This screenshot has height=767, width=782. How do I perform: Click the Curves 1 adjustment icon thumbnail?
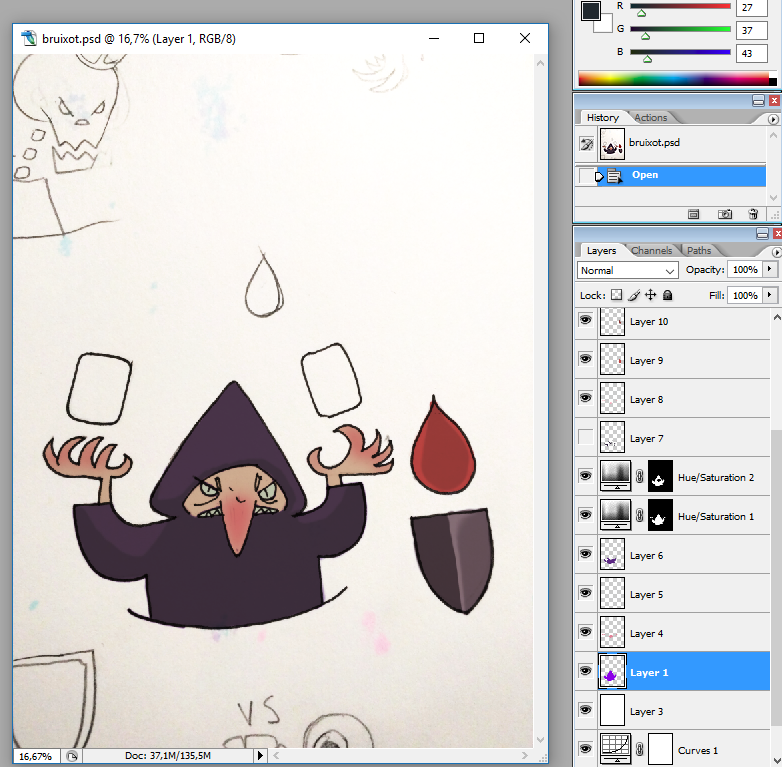615,749
